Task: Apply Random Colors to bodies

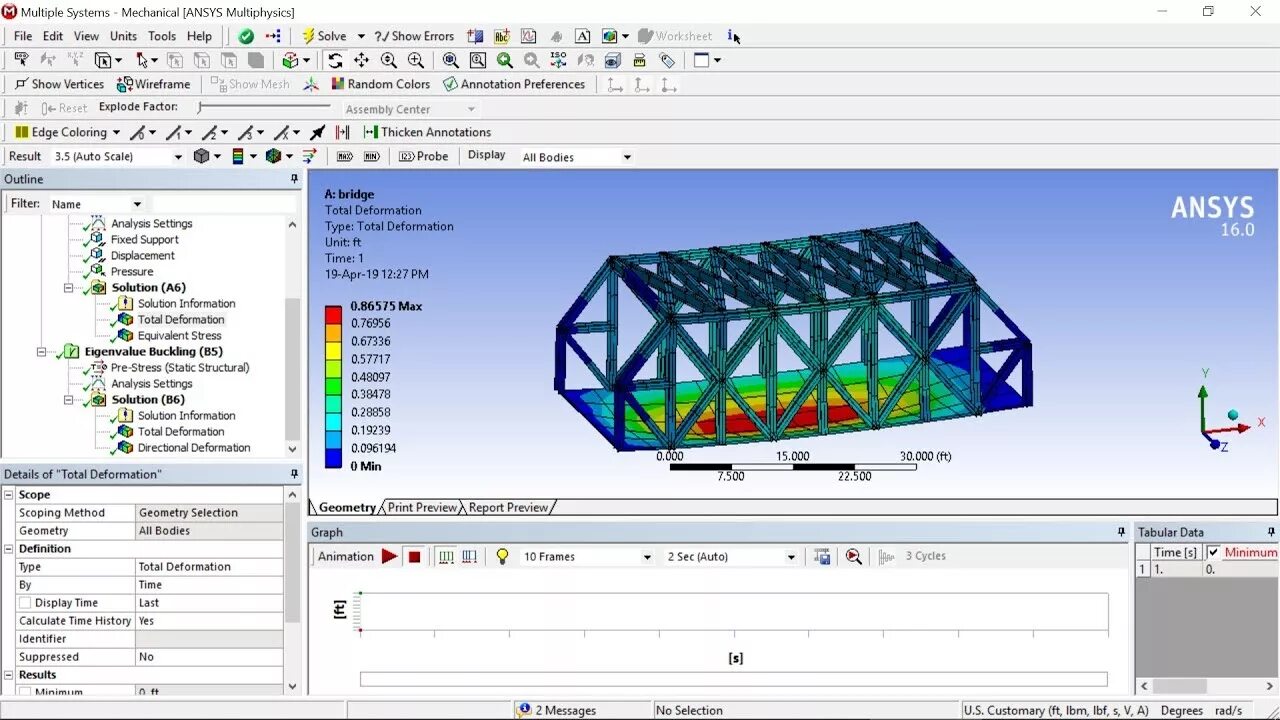Action: (379, 84)
